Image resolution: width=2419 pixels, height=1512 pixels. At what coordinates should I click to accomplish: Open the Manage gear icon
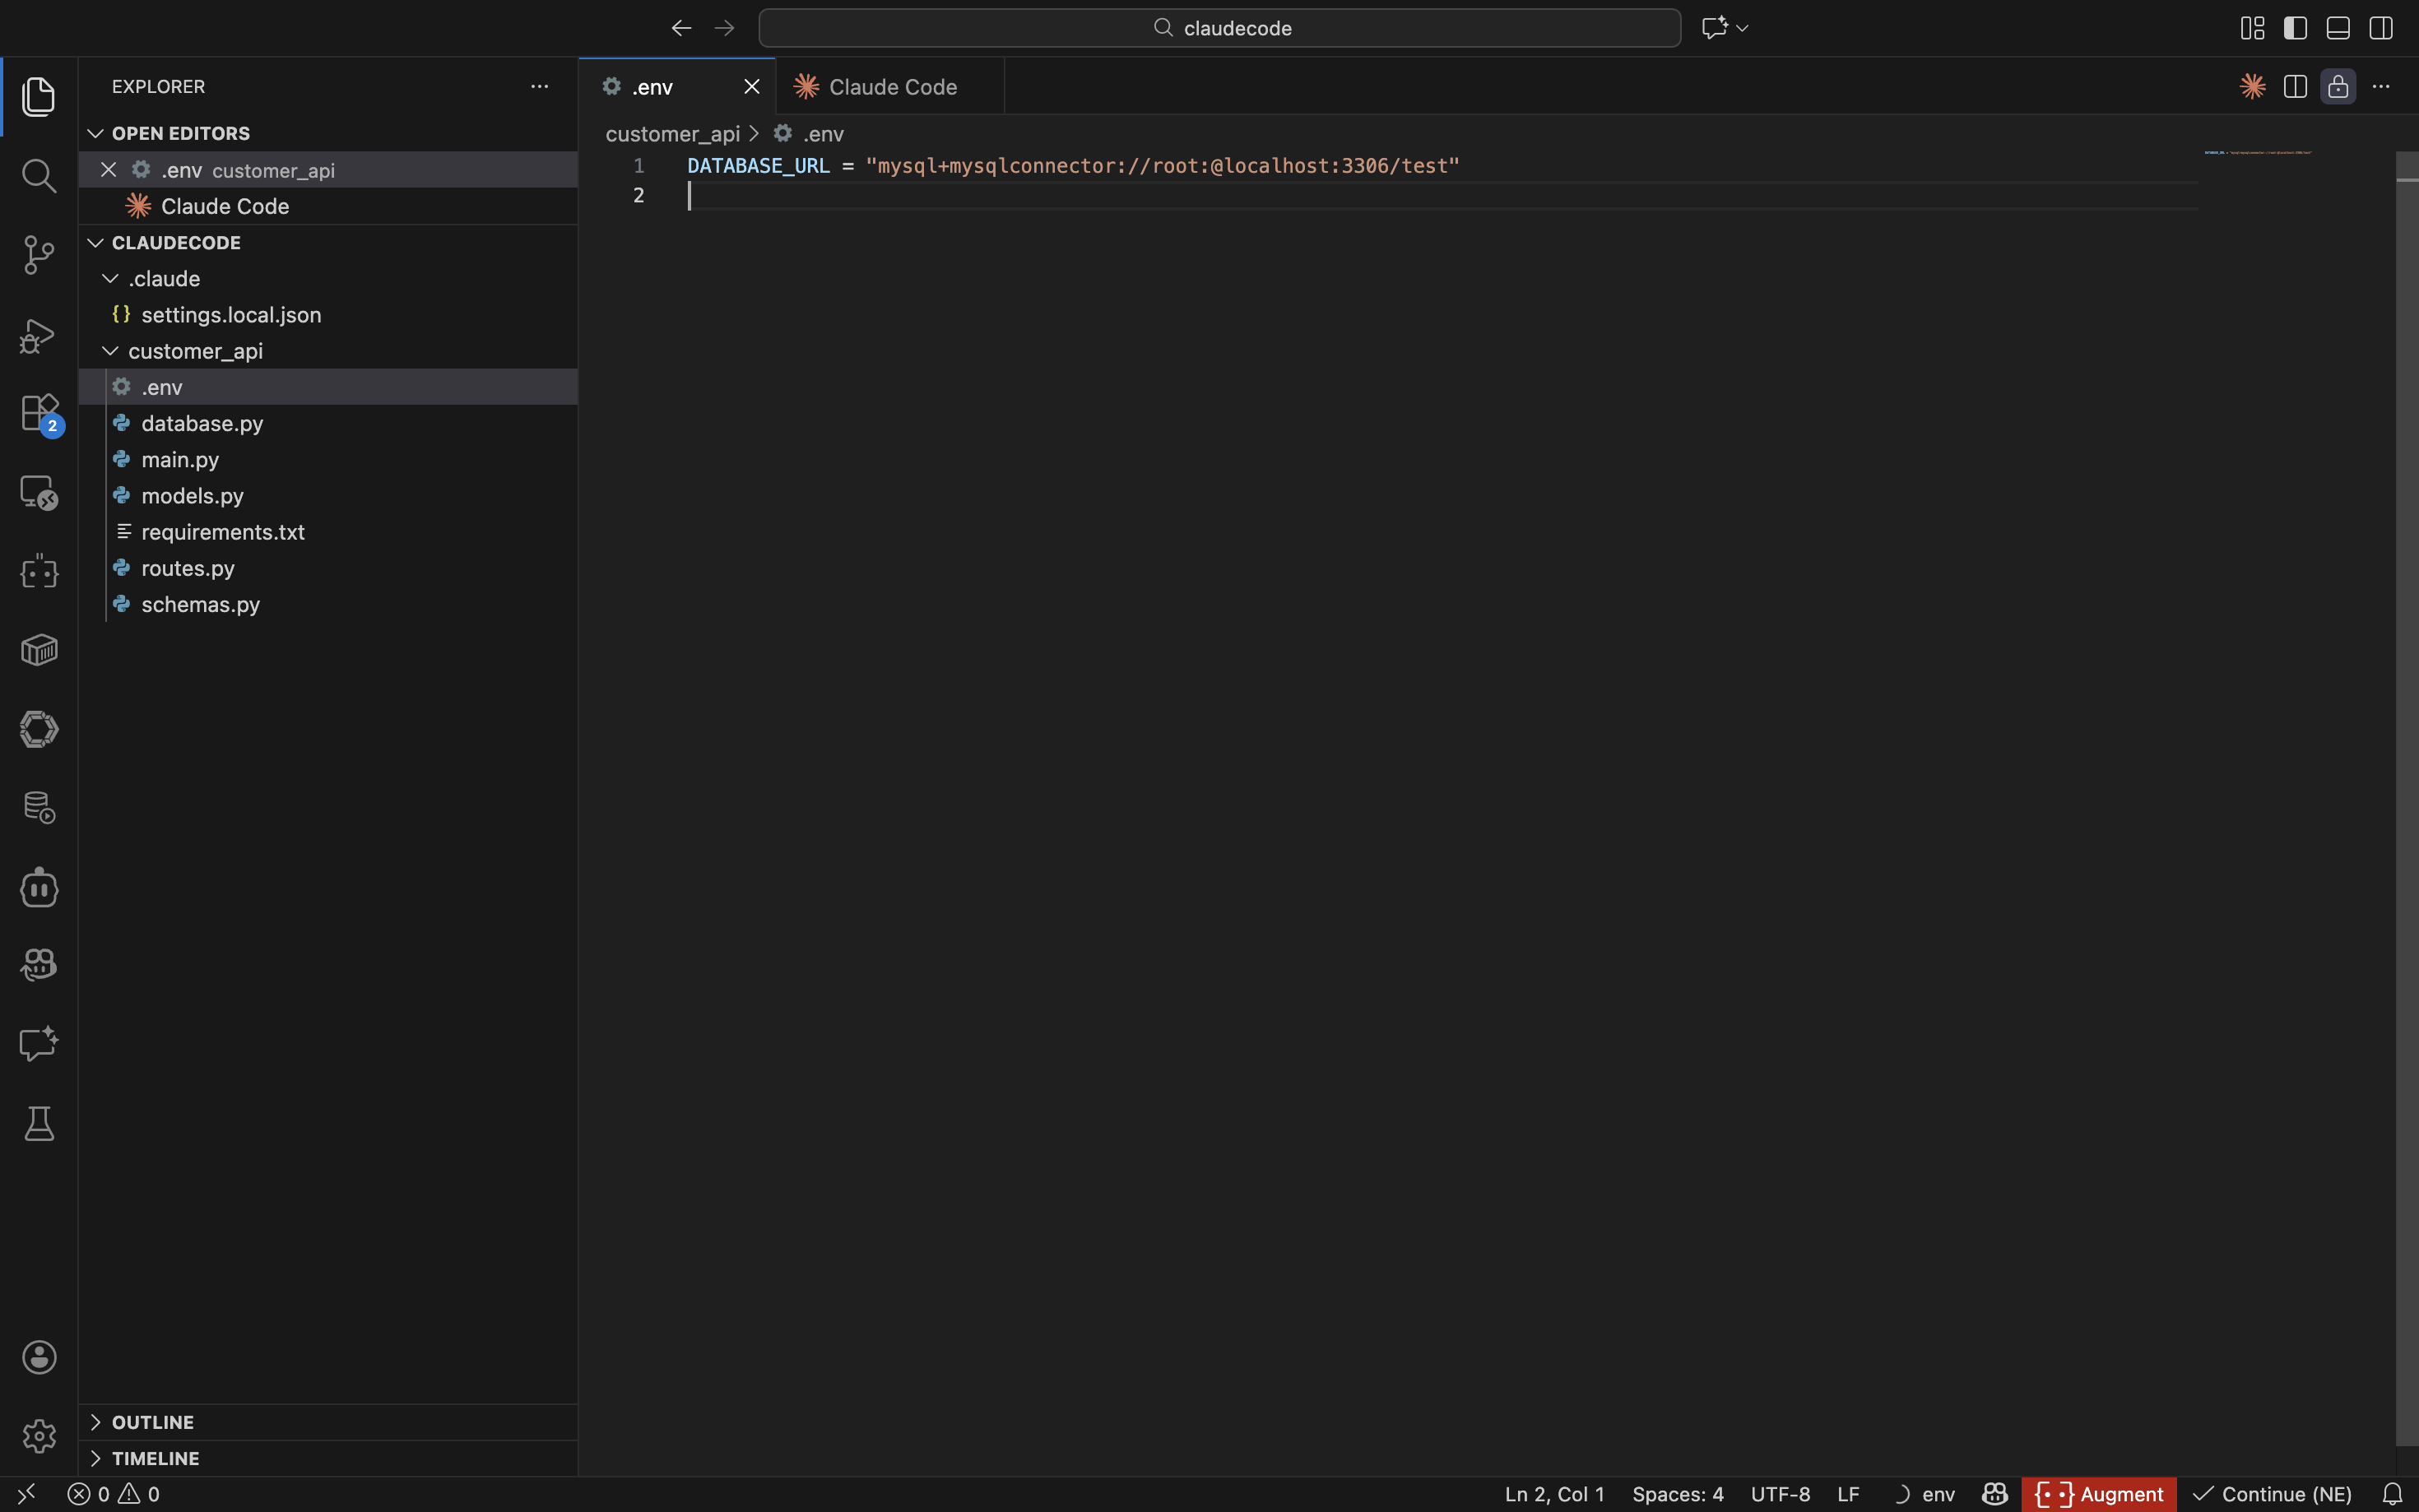38,1436
